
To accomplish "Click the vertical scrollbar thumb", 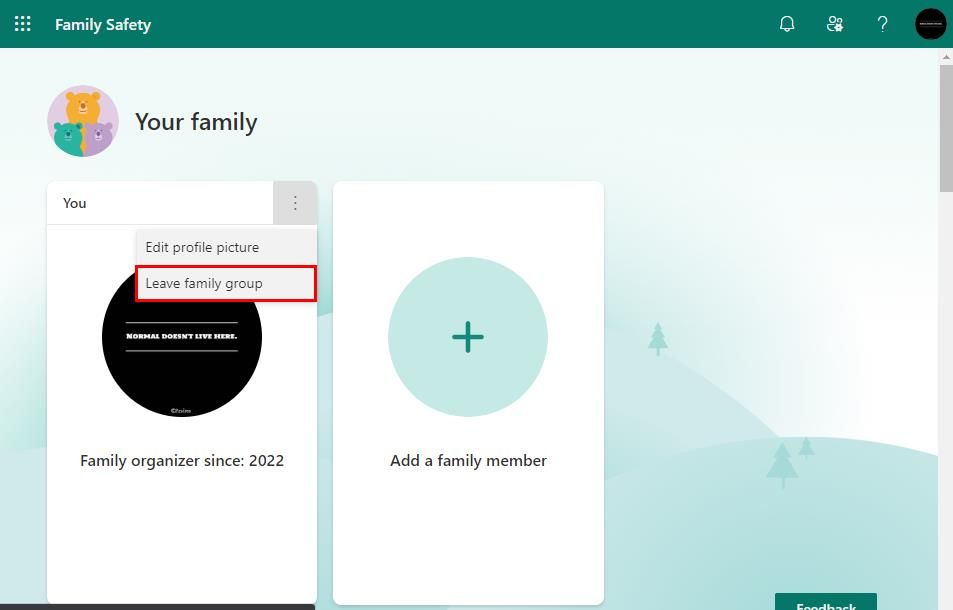I will point(946,129).
